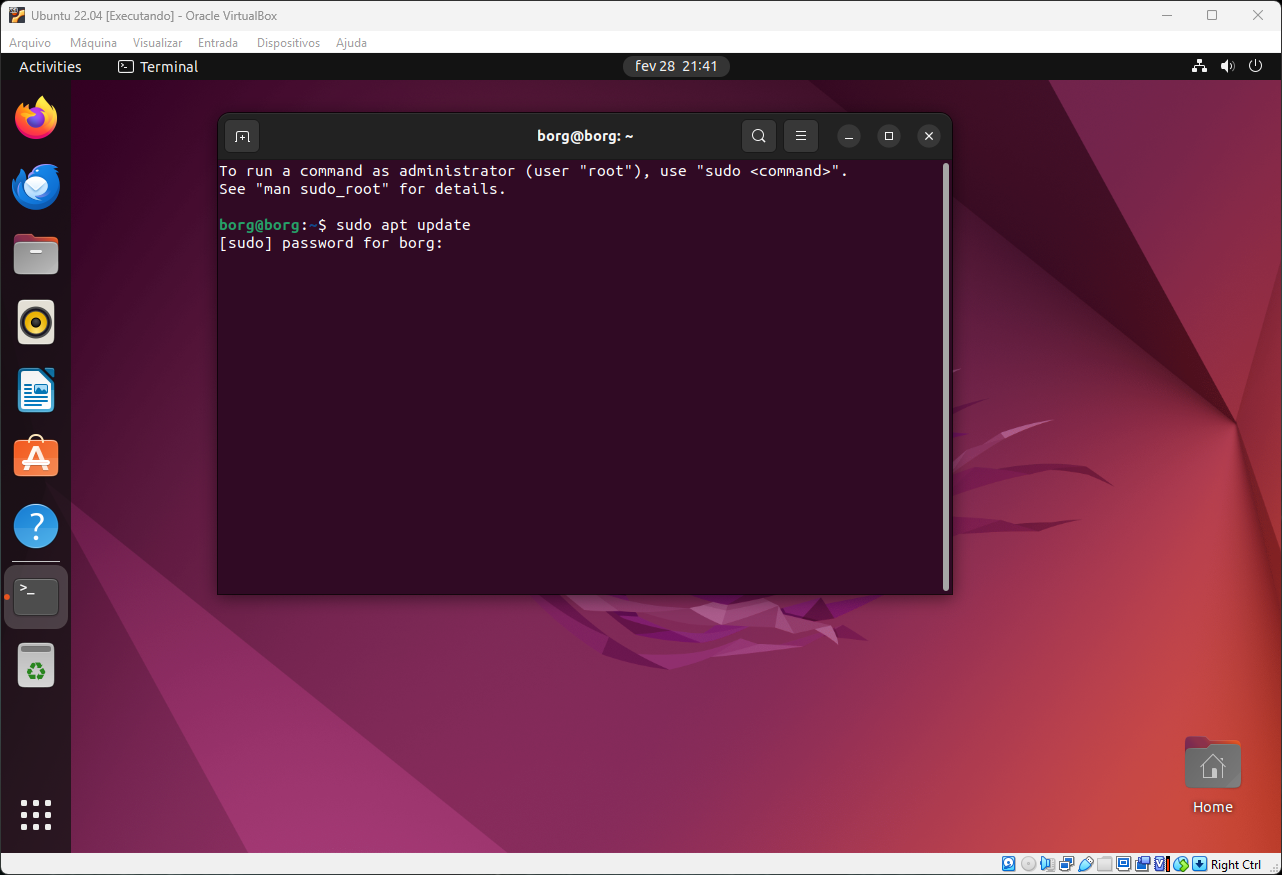Open the Trash in the dock
This screenshot has height=875, width=1282.
[36, 665]
